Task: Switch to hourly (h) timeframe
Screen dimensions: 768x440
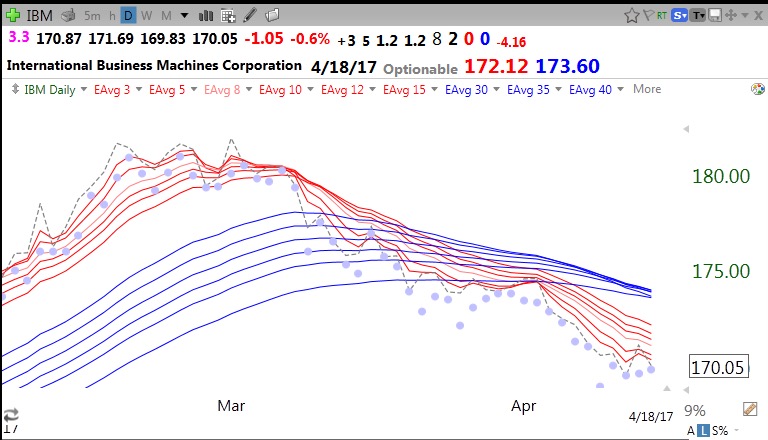Action: click(x=112, y=16)
